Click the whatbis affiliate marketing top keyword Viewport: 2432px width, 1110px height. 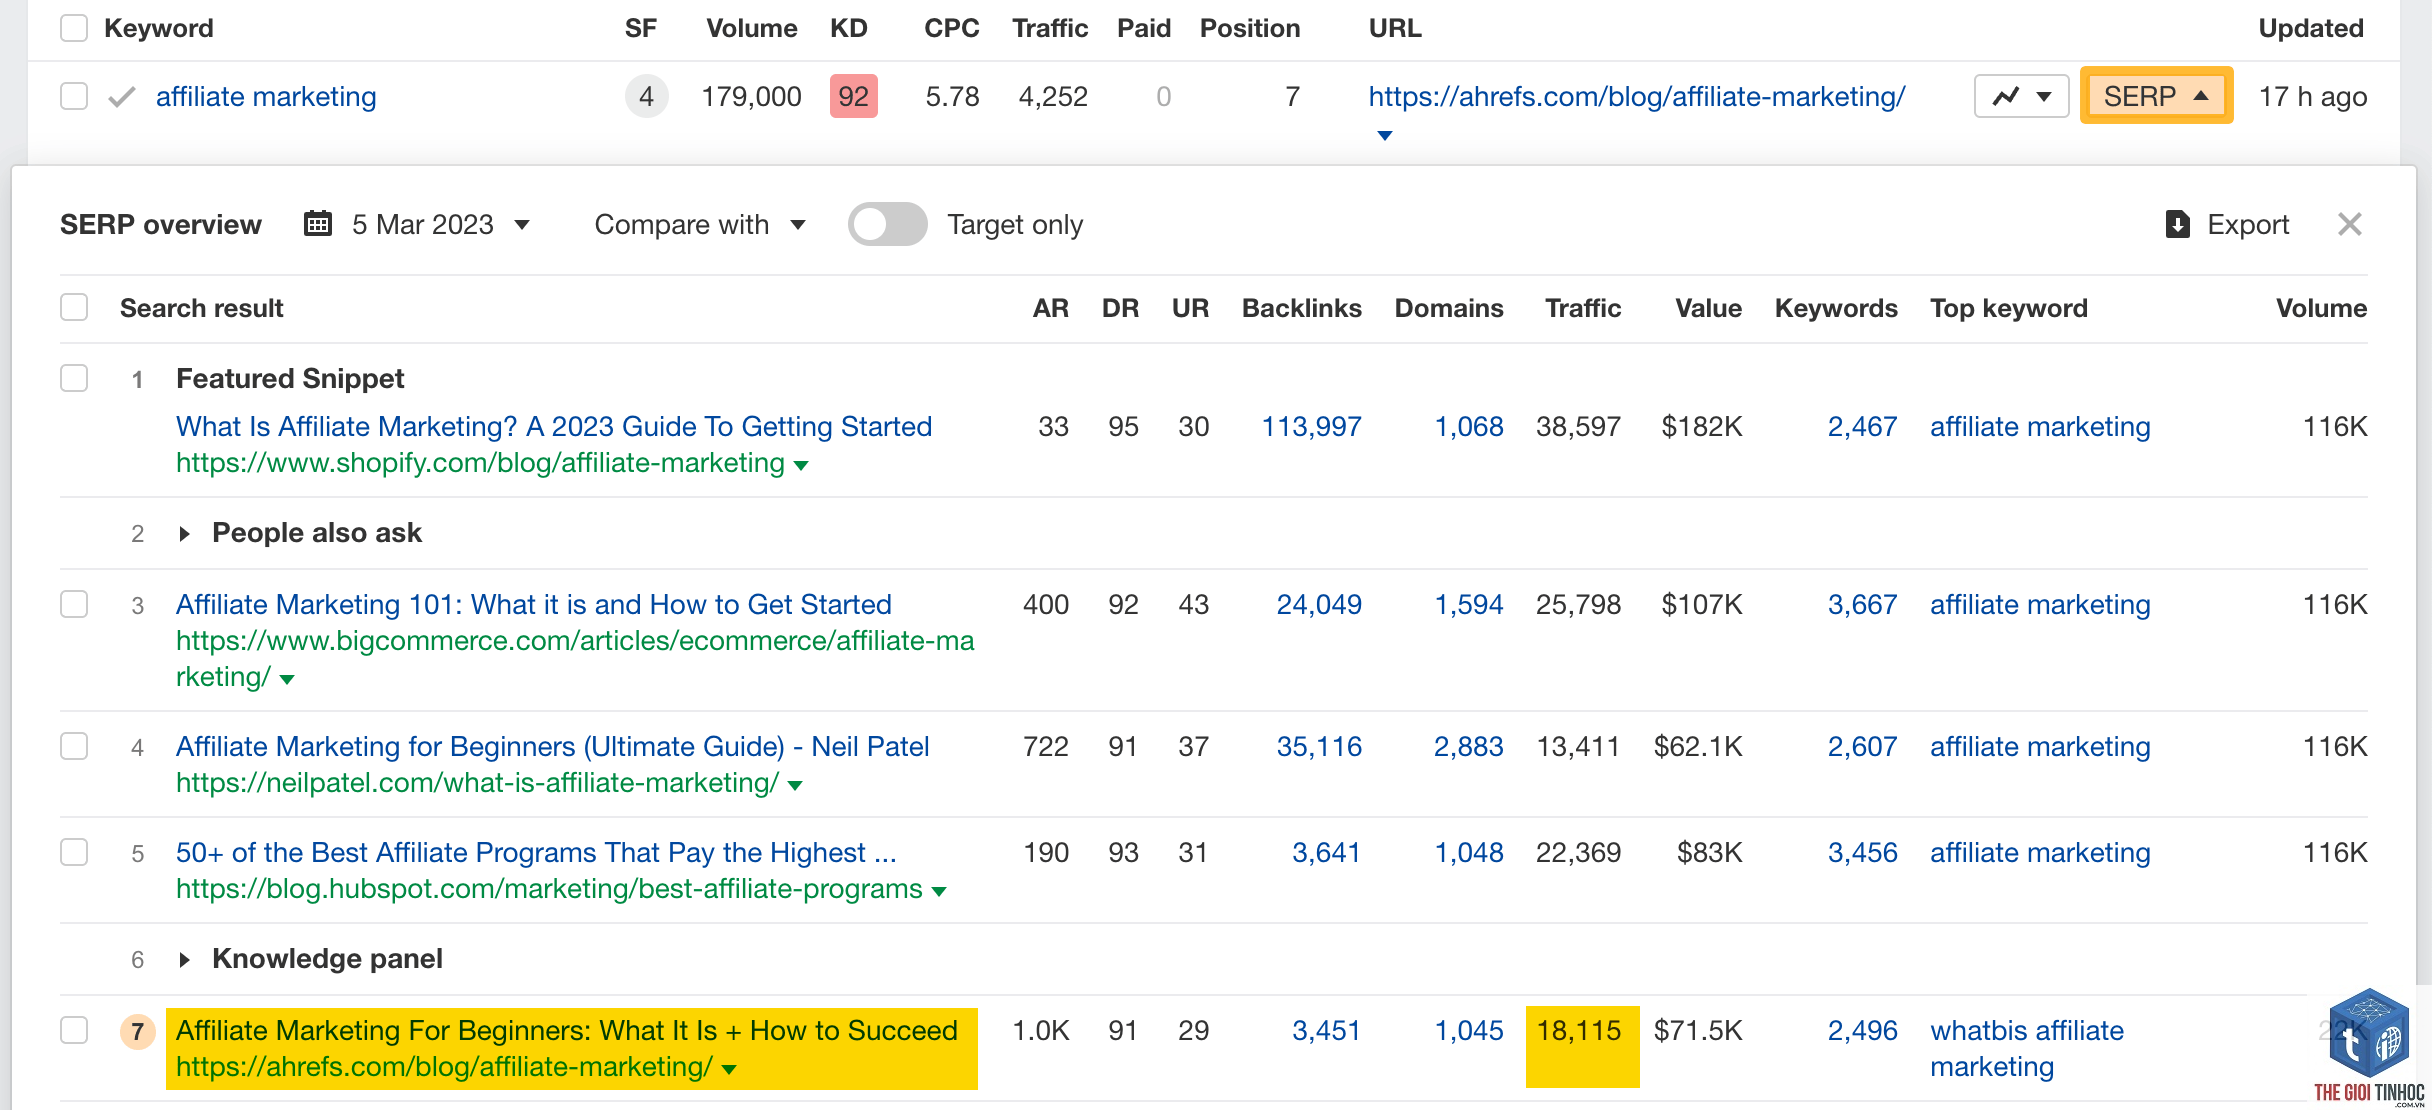tap(2027, 1049)
